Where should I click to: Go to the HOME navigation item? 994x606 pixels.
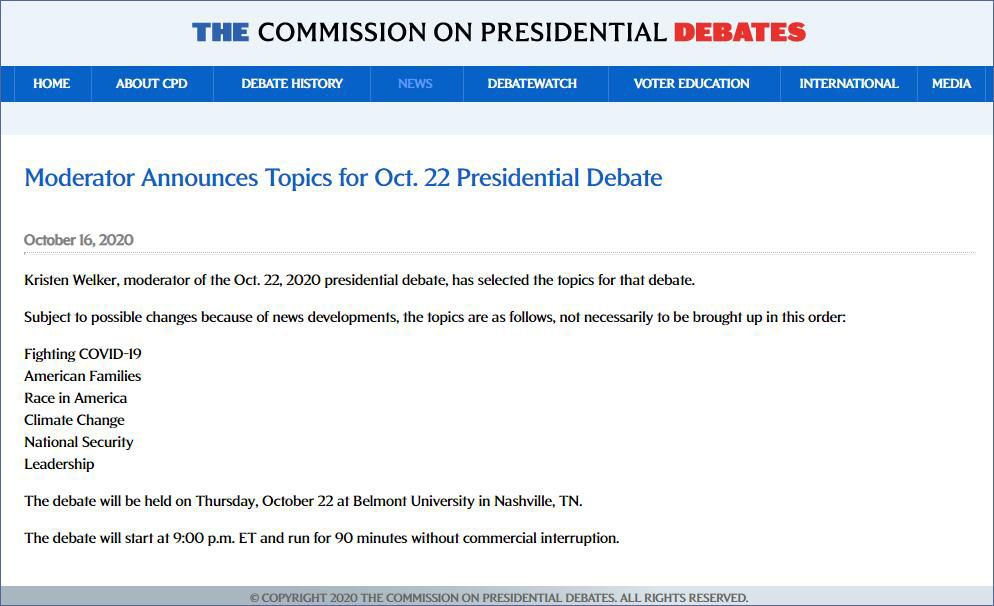(51, 84)
